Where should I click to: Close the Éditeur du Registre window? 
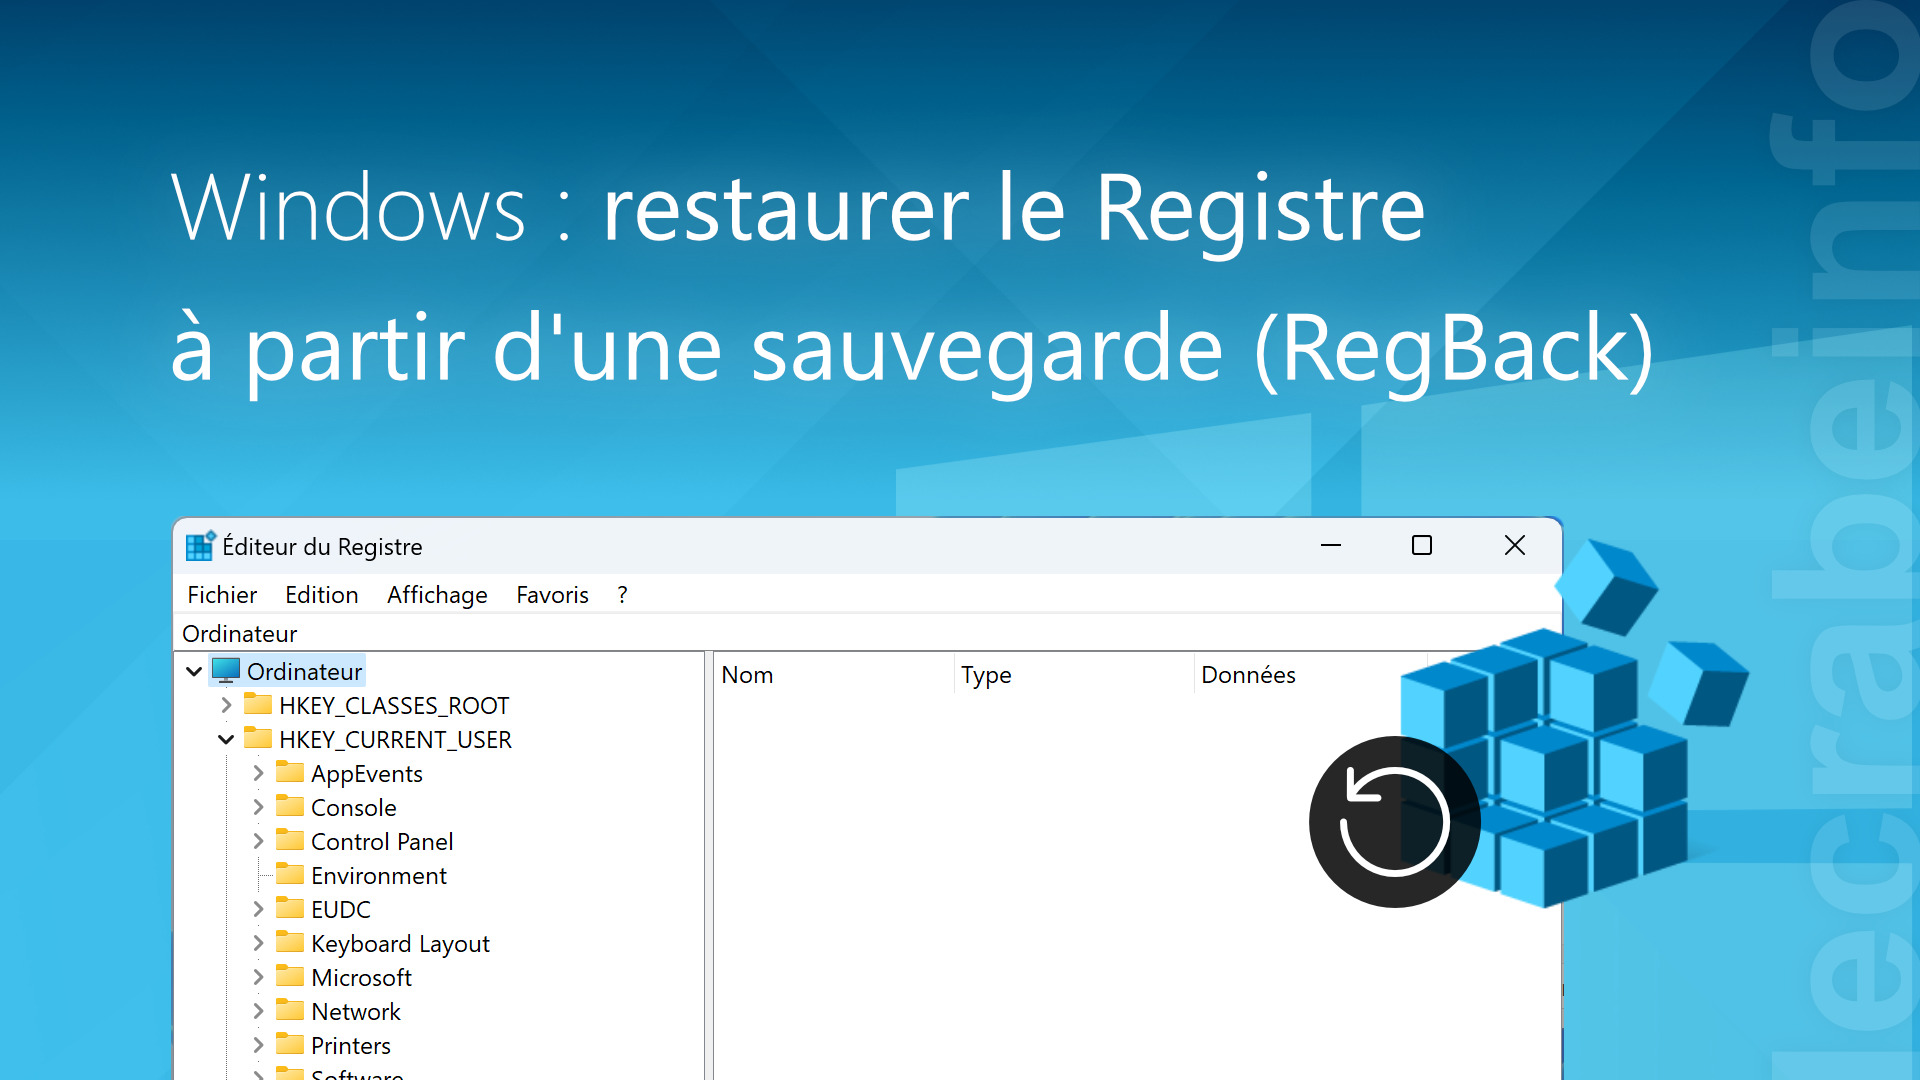(1515, 545)
